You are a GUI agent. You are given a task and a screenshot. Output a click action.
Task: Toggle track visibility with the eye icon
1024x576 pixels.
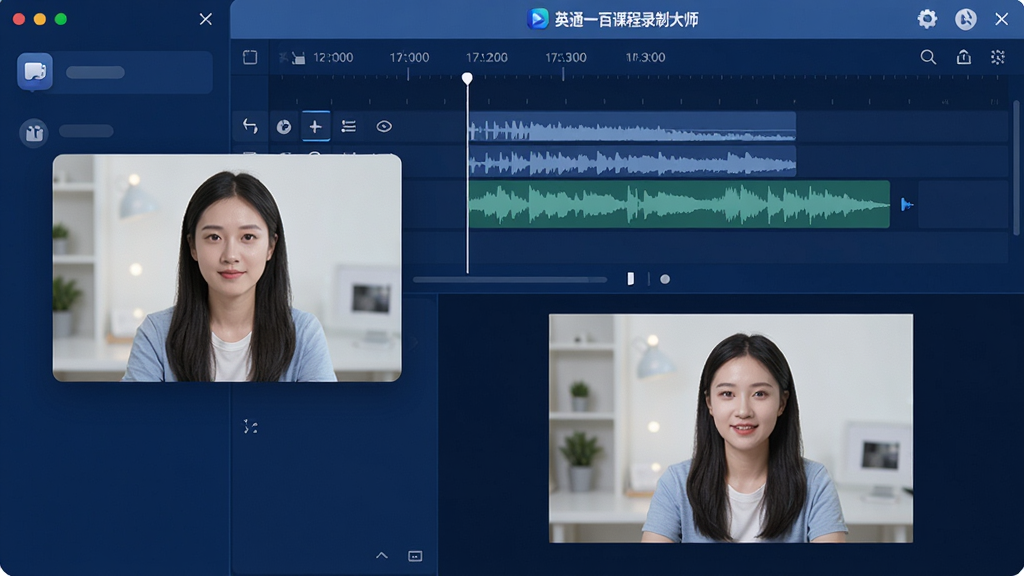pos(384,127)
